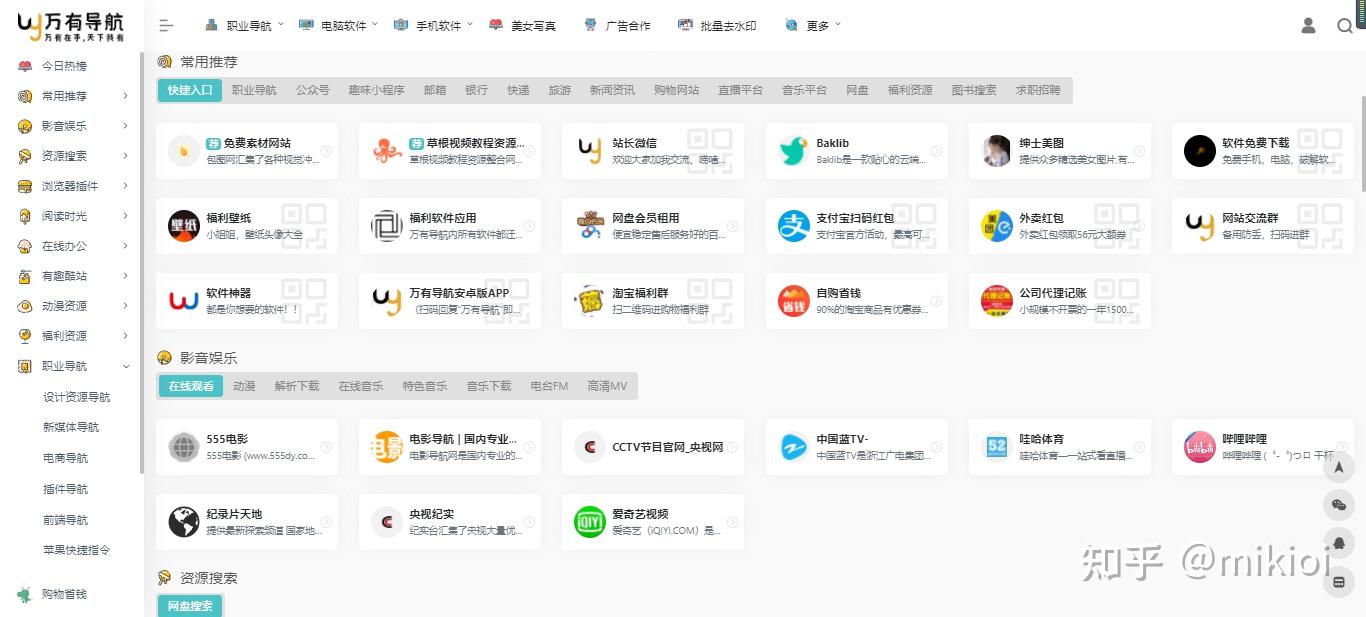Open the 绅士美图 avatar thumbnail
This screenshot has height=617, width=1366.
click(x=997, y=151)
